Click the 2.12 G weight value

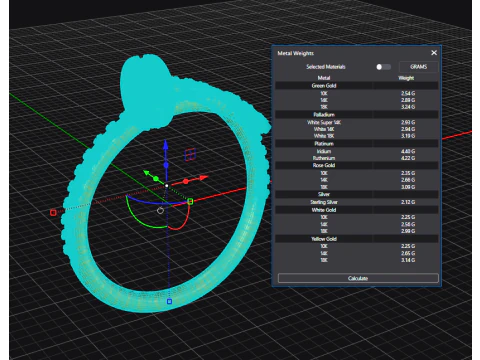coord(408,202)
